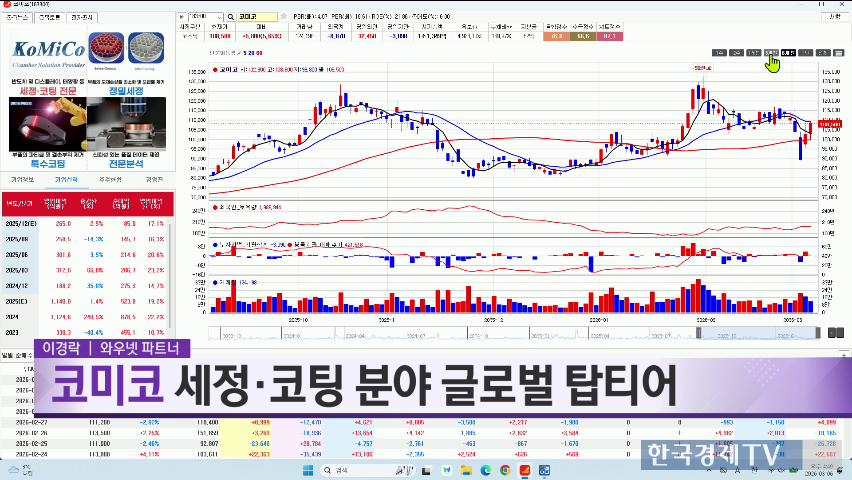This screenshot has height=480, width=852.
Task: Open the Windows Start button in taskbar
Action: point(308,469)
